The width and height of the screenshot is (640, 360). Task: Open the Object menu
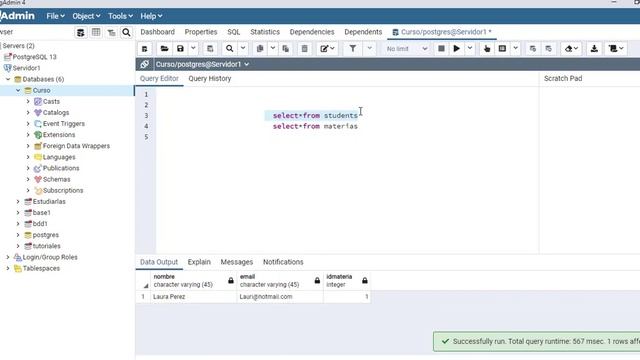tap(86, 16)
